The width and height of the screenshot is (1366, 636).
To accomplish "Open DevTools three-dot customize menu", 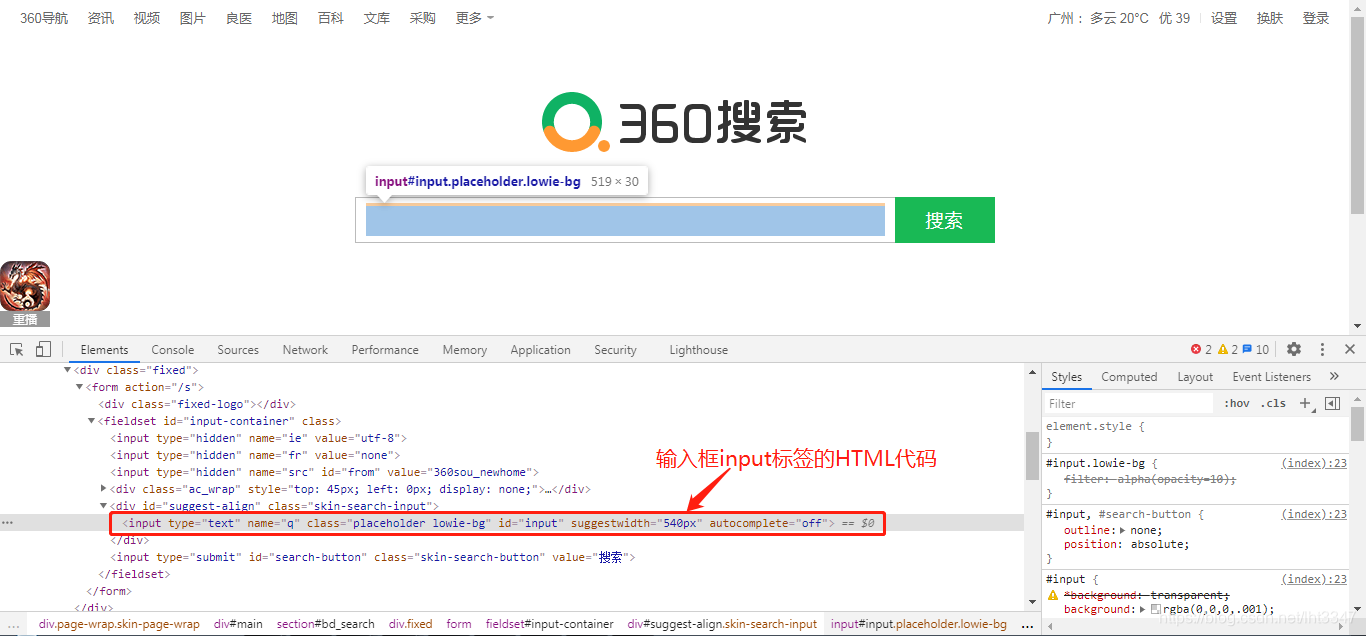I will pos(1322,349).
